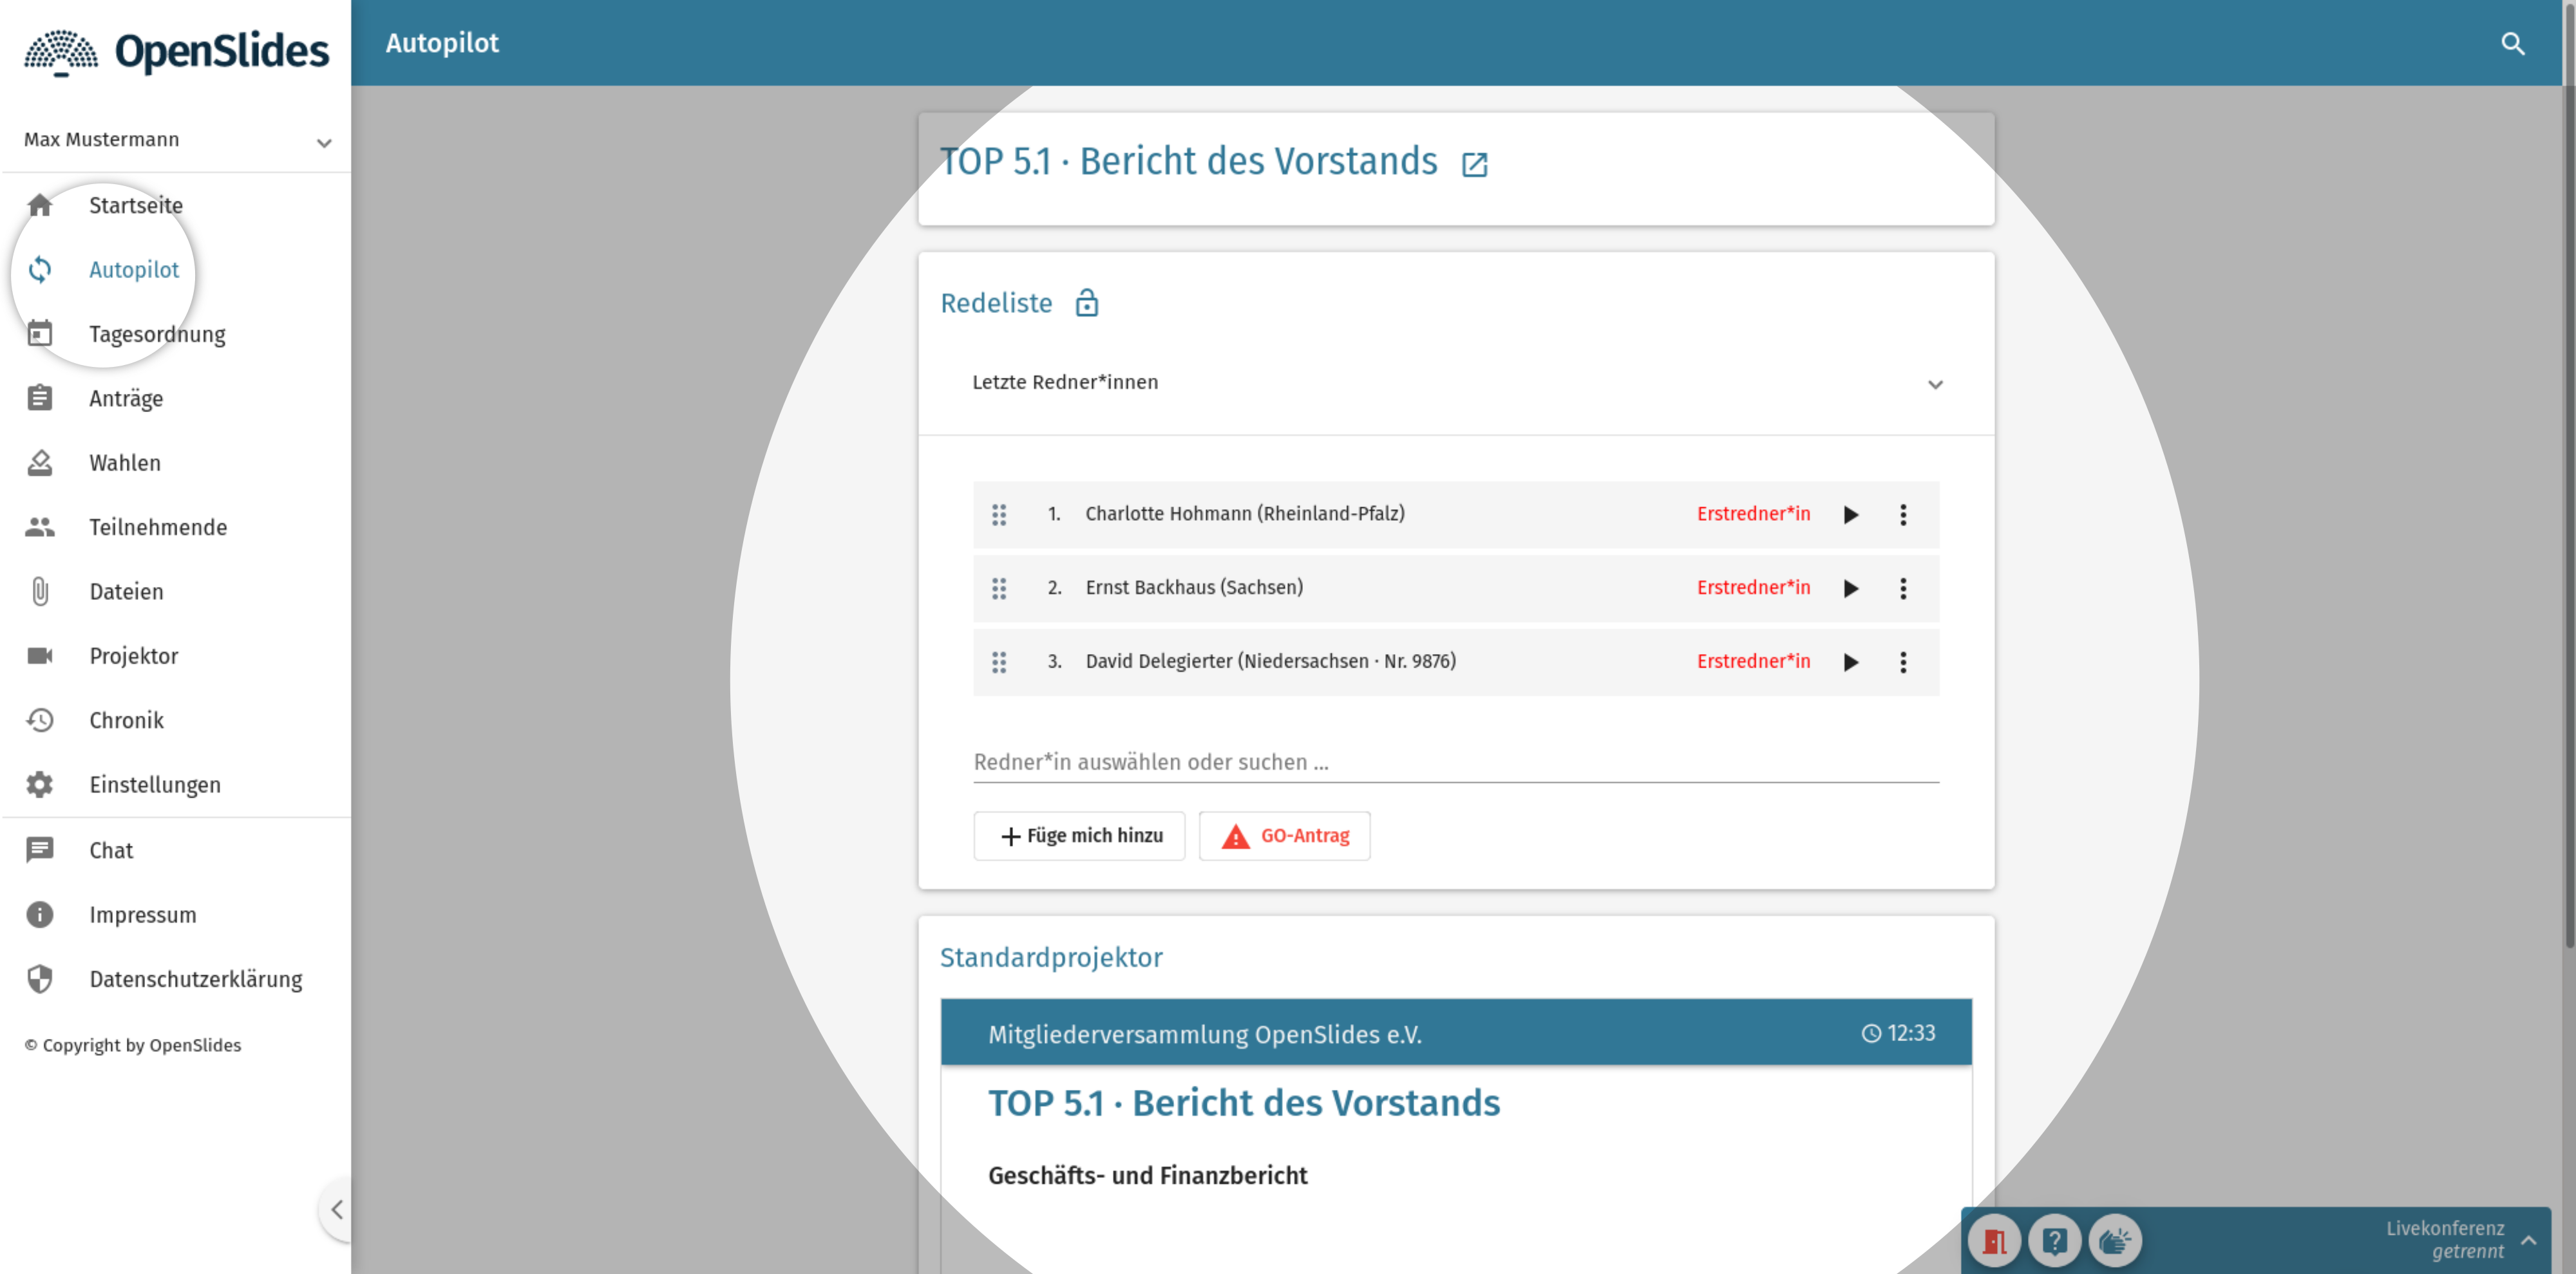The width and height of the screenshot is (2576, 1274).
Task: Open TOP 5.1 in new view icon
Action: pos(1475,164)
